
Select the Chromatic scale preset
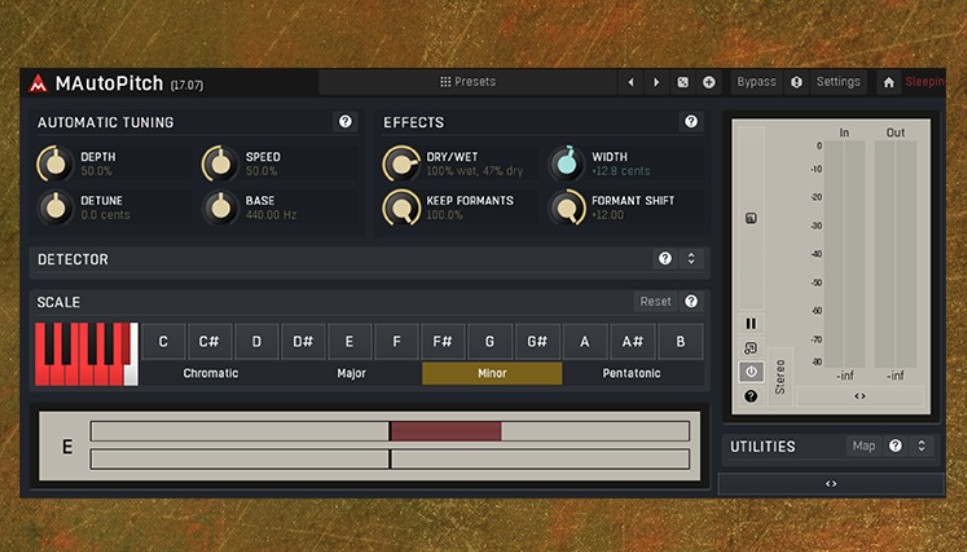211,373
